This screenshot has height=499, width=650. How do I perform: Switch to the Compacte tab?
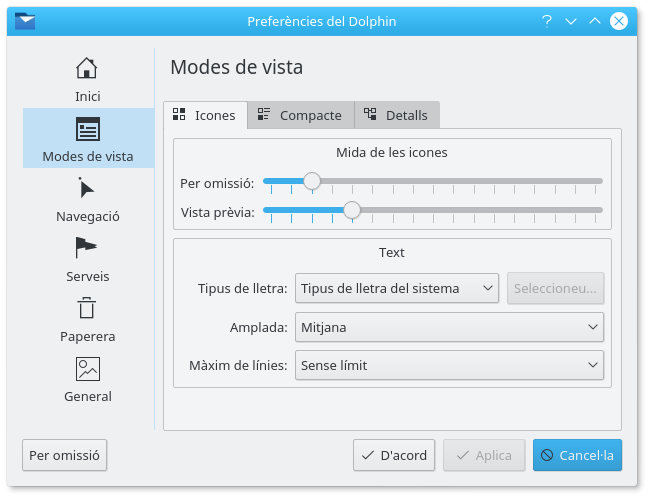click(300, 115)
